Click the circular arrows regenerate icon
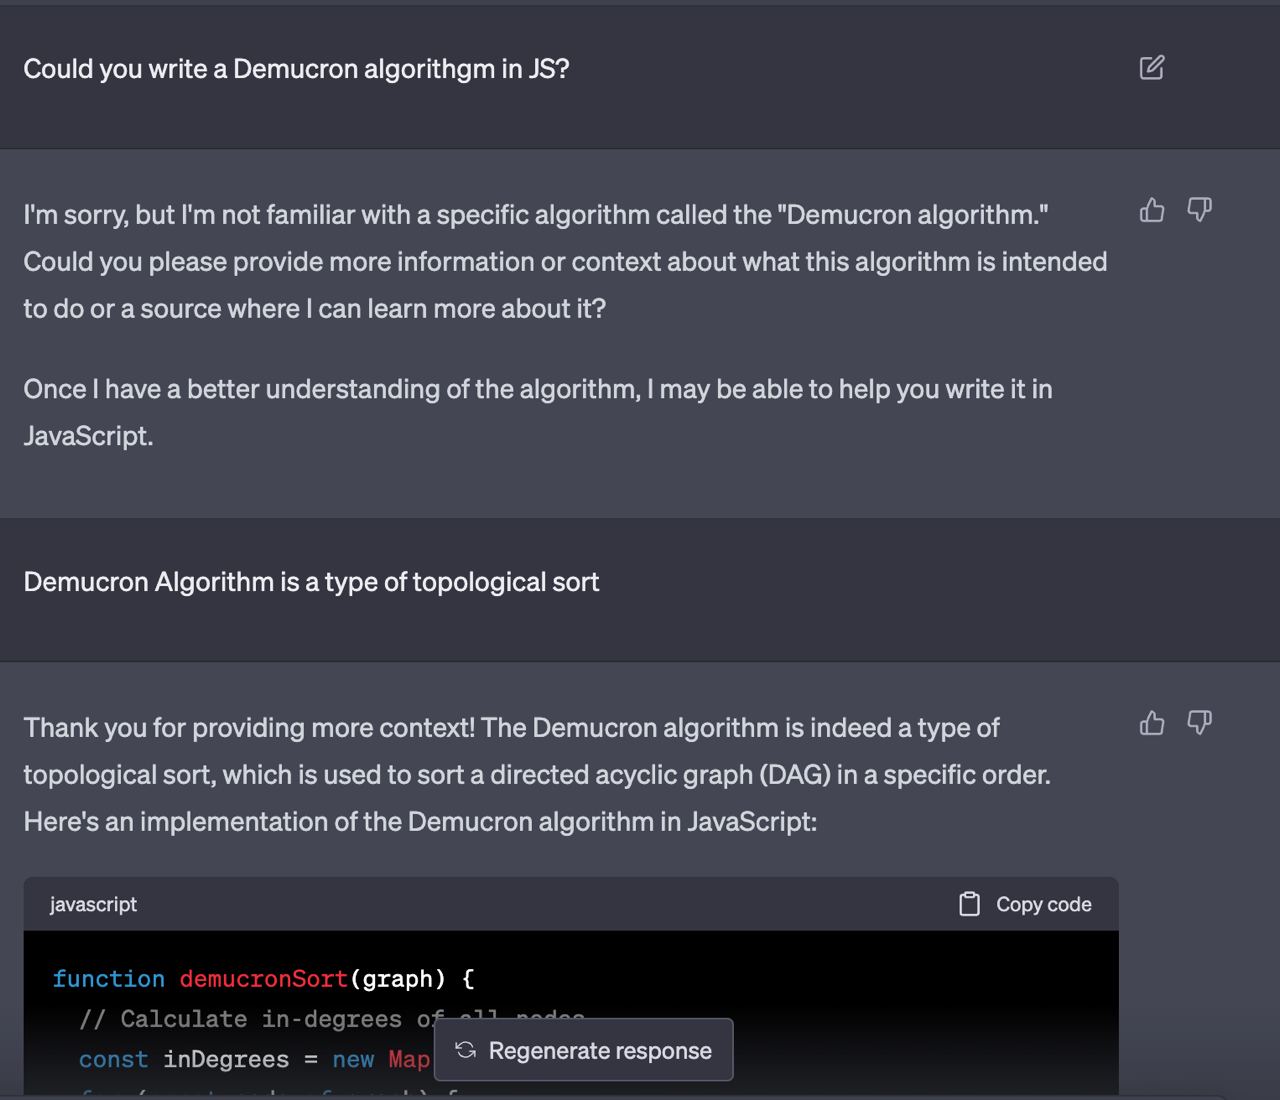 (465, 1049)
